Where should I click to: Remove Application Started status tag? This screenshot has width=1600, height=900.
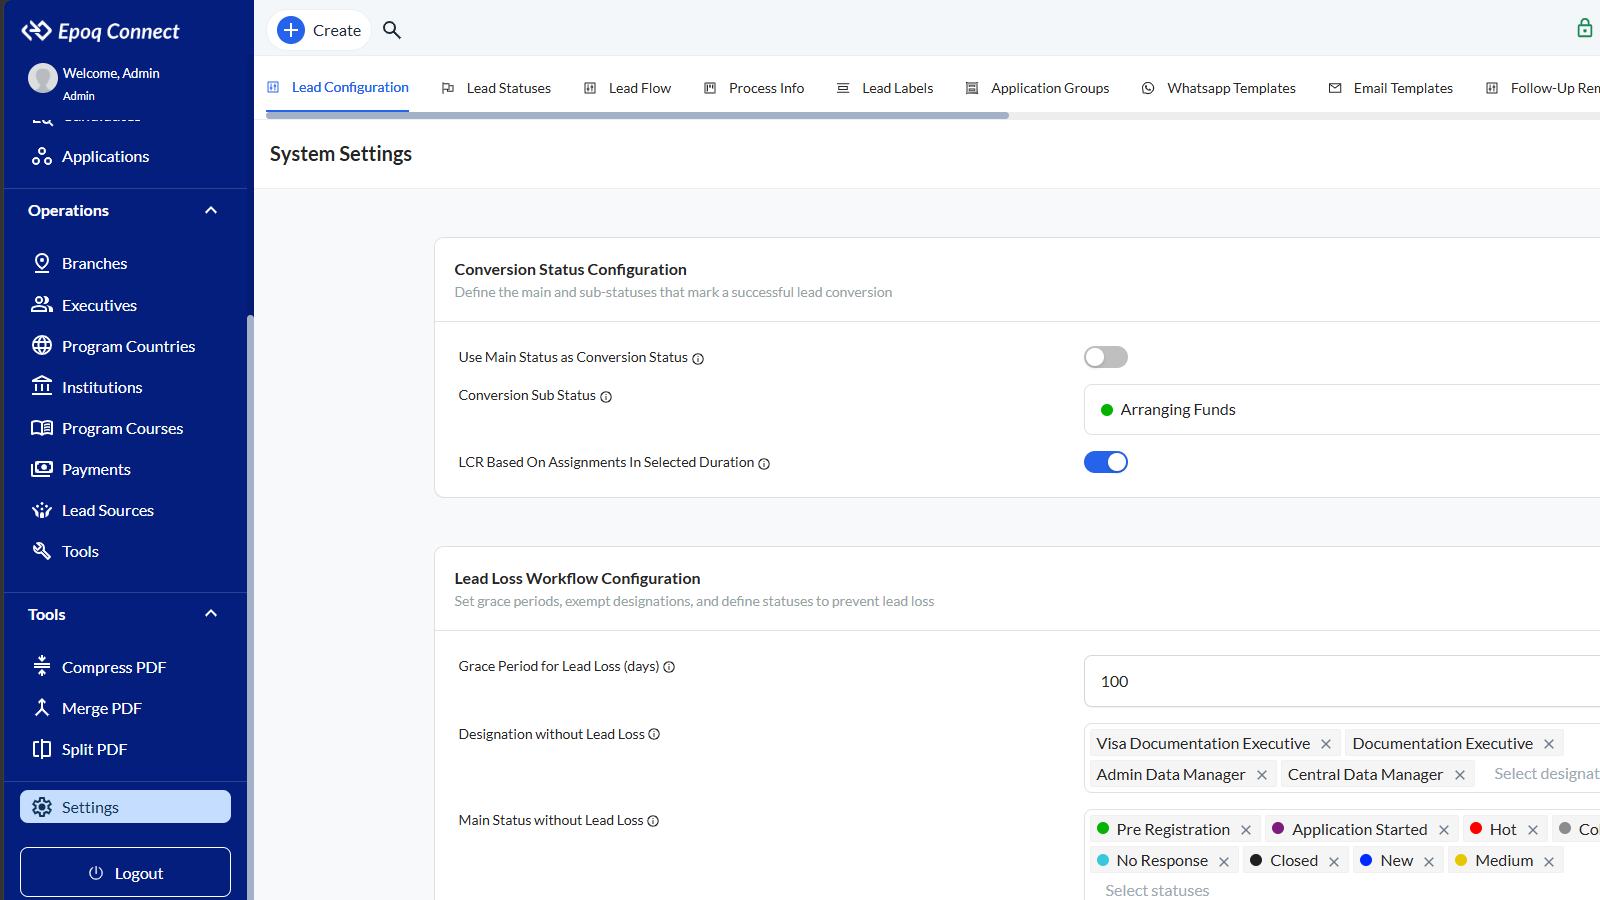1444,830
